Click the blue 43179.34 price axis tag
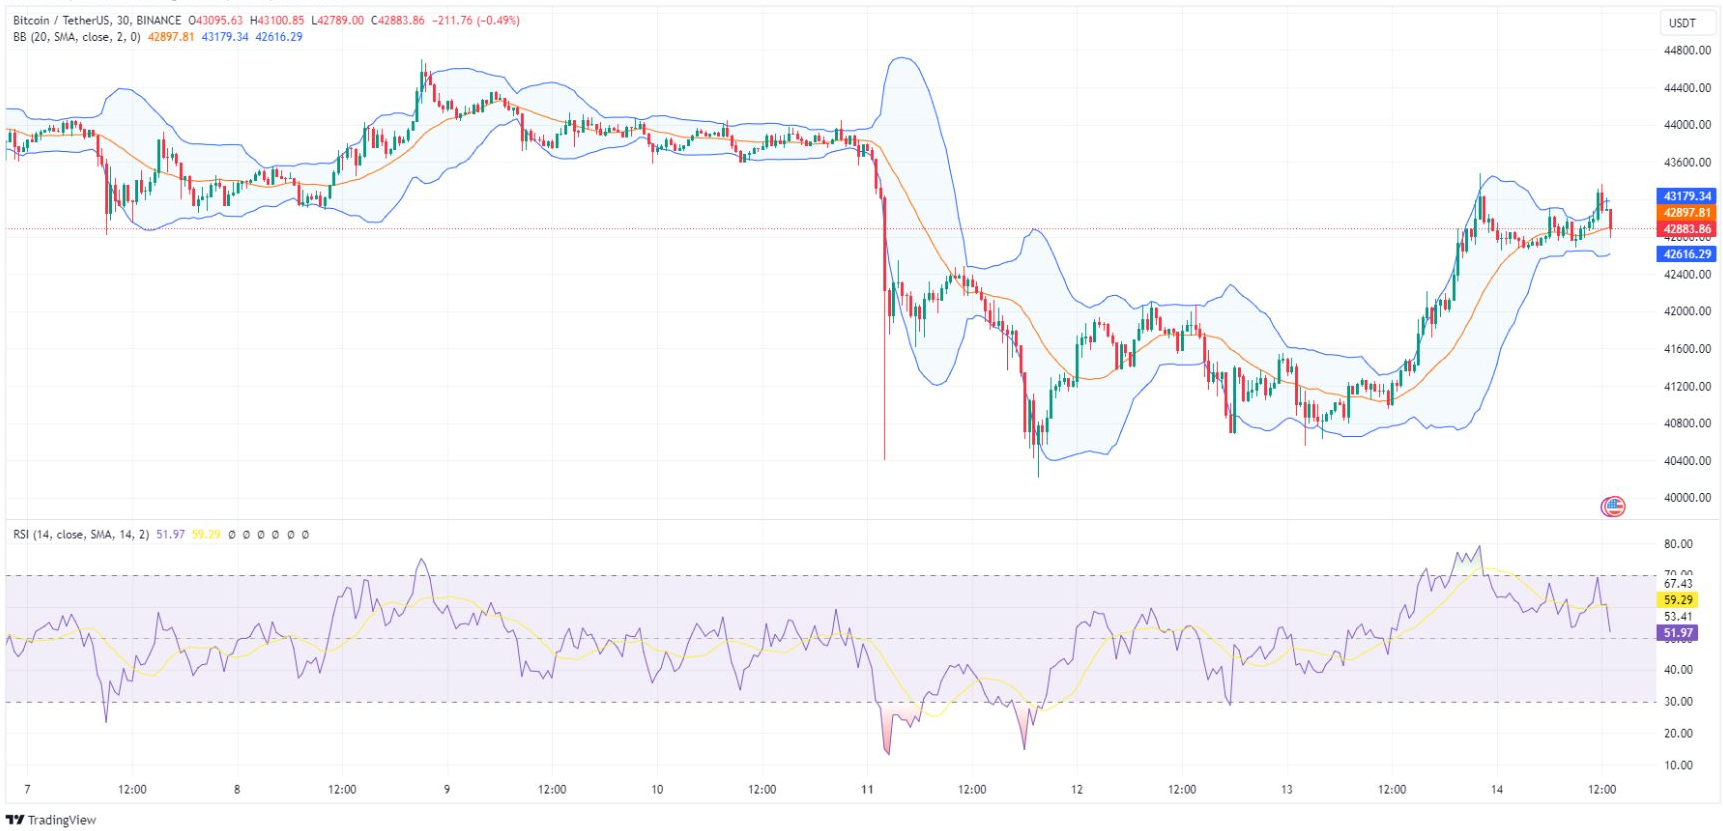 coord(1687,196)
